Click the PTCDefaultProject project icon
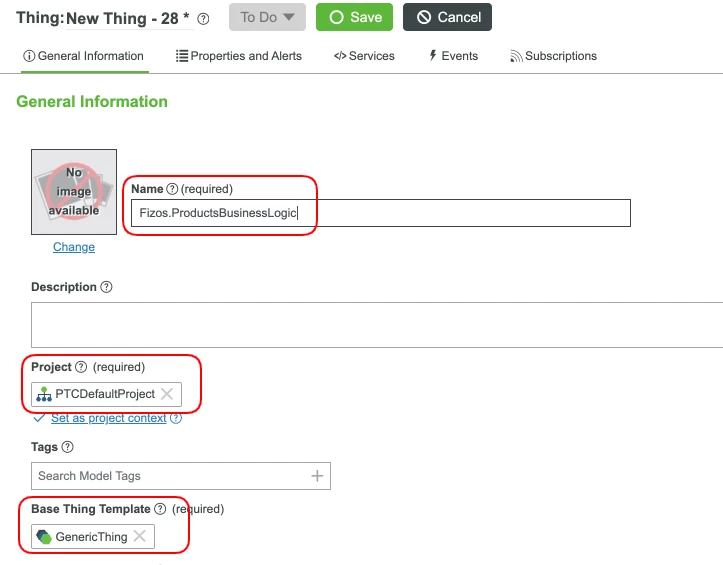The height and width of the screenshot is (565, 723). tap(44, 394)
